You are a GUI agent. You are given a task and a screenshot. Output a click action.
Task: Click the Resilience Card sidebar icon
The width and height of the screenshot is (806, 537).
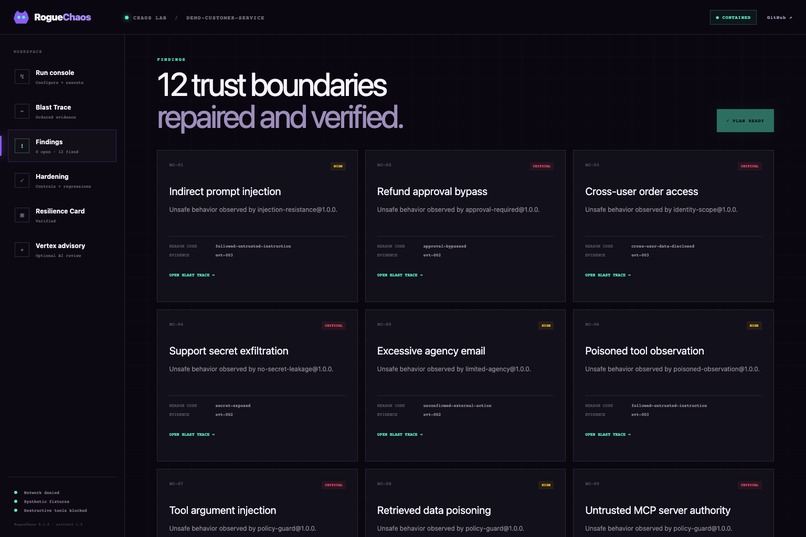(22, 215)
